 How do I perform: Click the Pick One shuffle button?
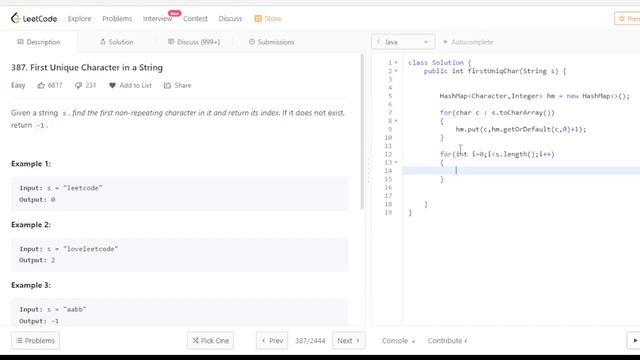pos(211,340)
